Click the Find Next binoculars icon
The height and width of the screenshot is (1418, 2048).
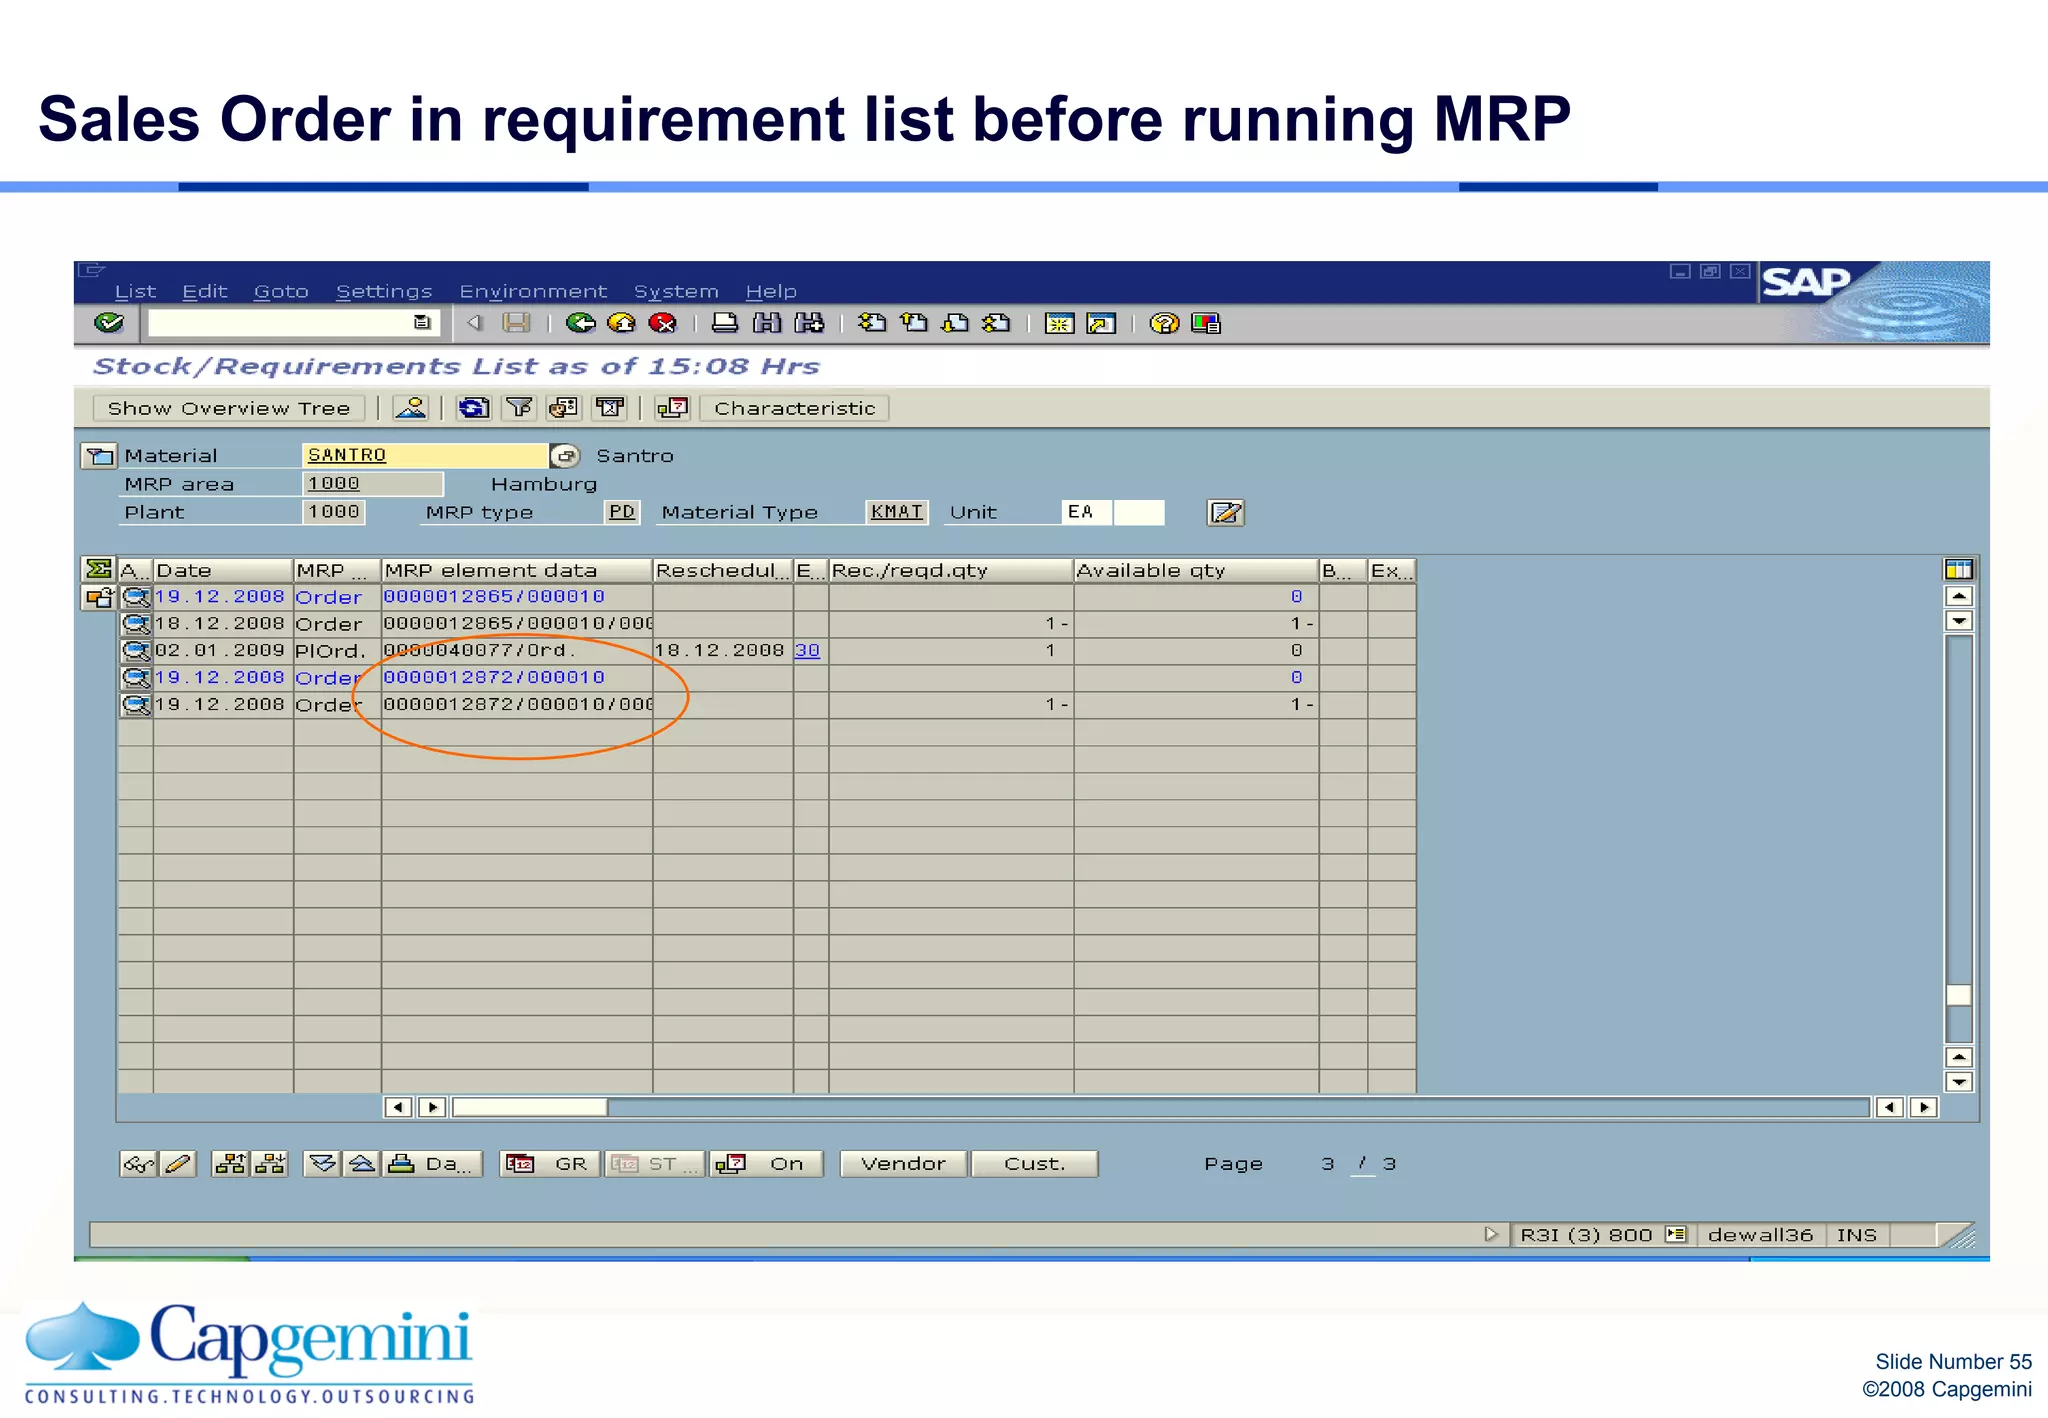[x=809, y=323]
